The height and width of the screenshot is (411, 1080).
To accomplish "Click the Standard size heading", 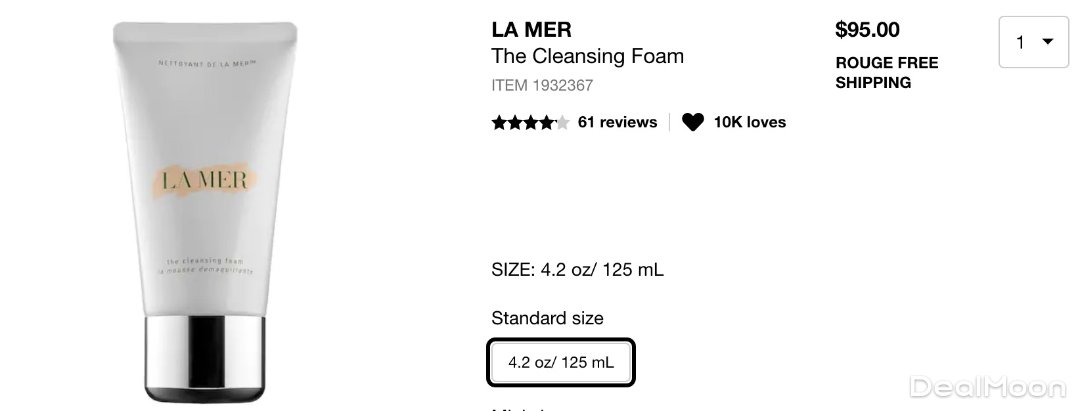I will pyautogui.click(x=547, y=318).
